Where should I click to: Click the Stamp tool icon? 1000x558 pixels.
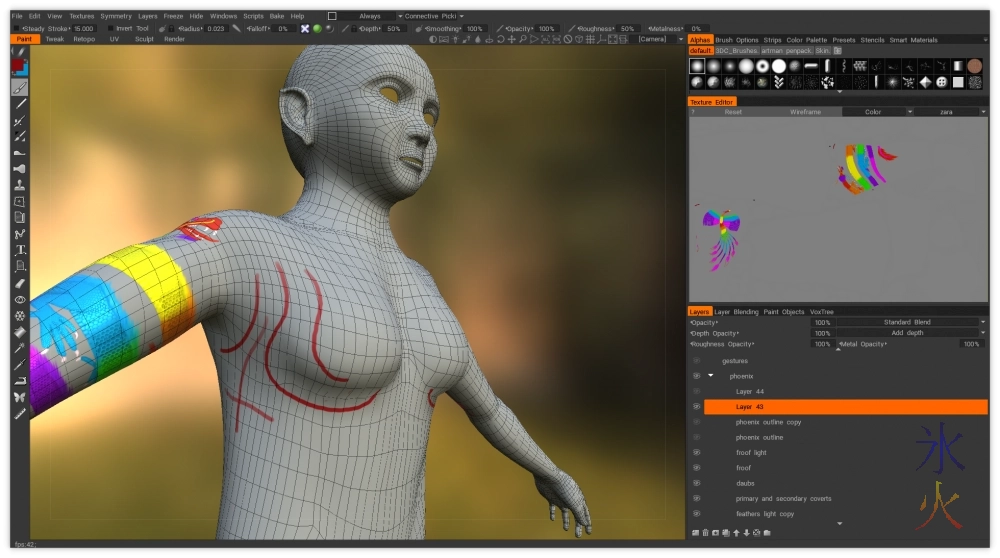[19, 185]
